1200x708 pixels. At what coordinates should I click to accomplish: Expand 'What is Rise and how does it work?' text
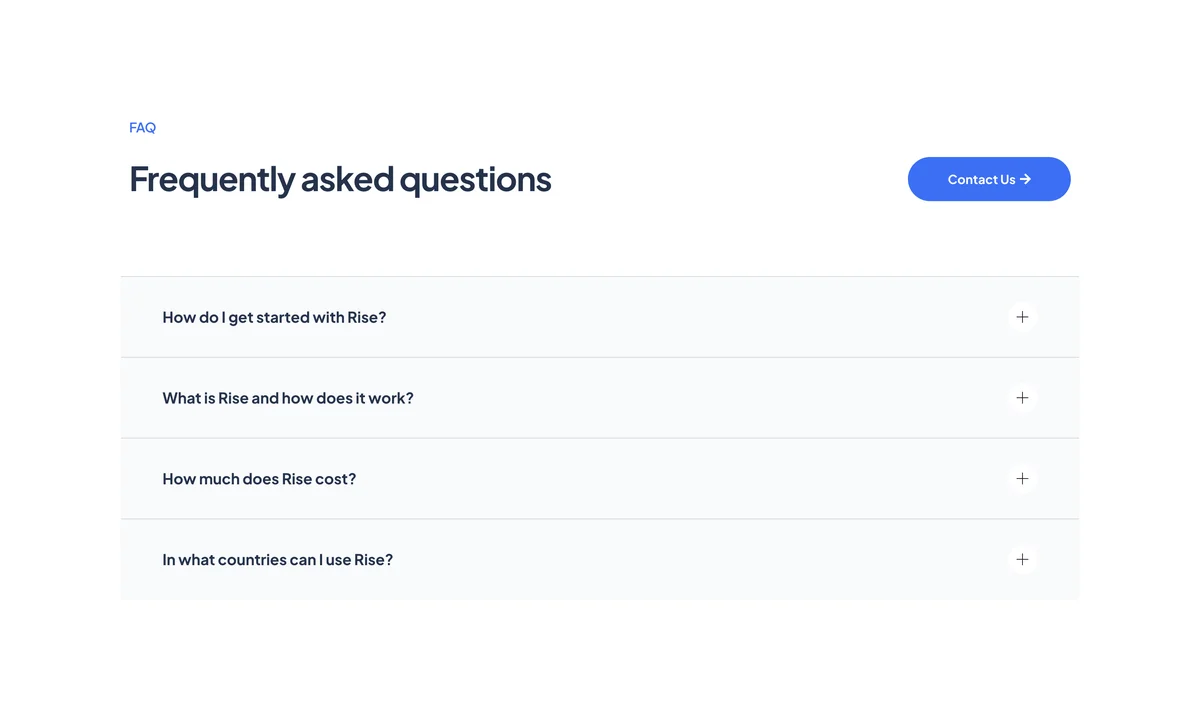point(288,398)
